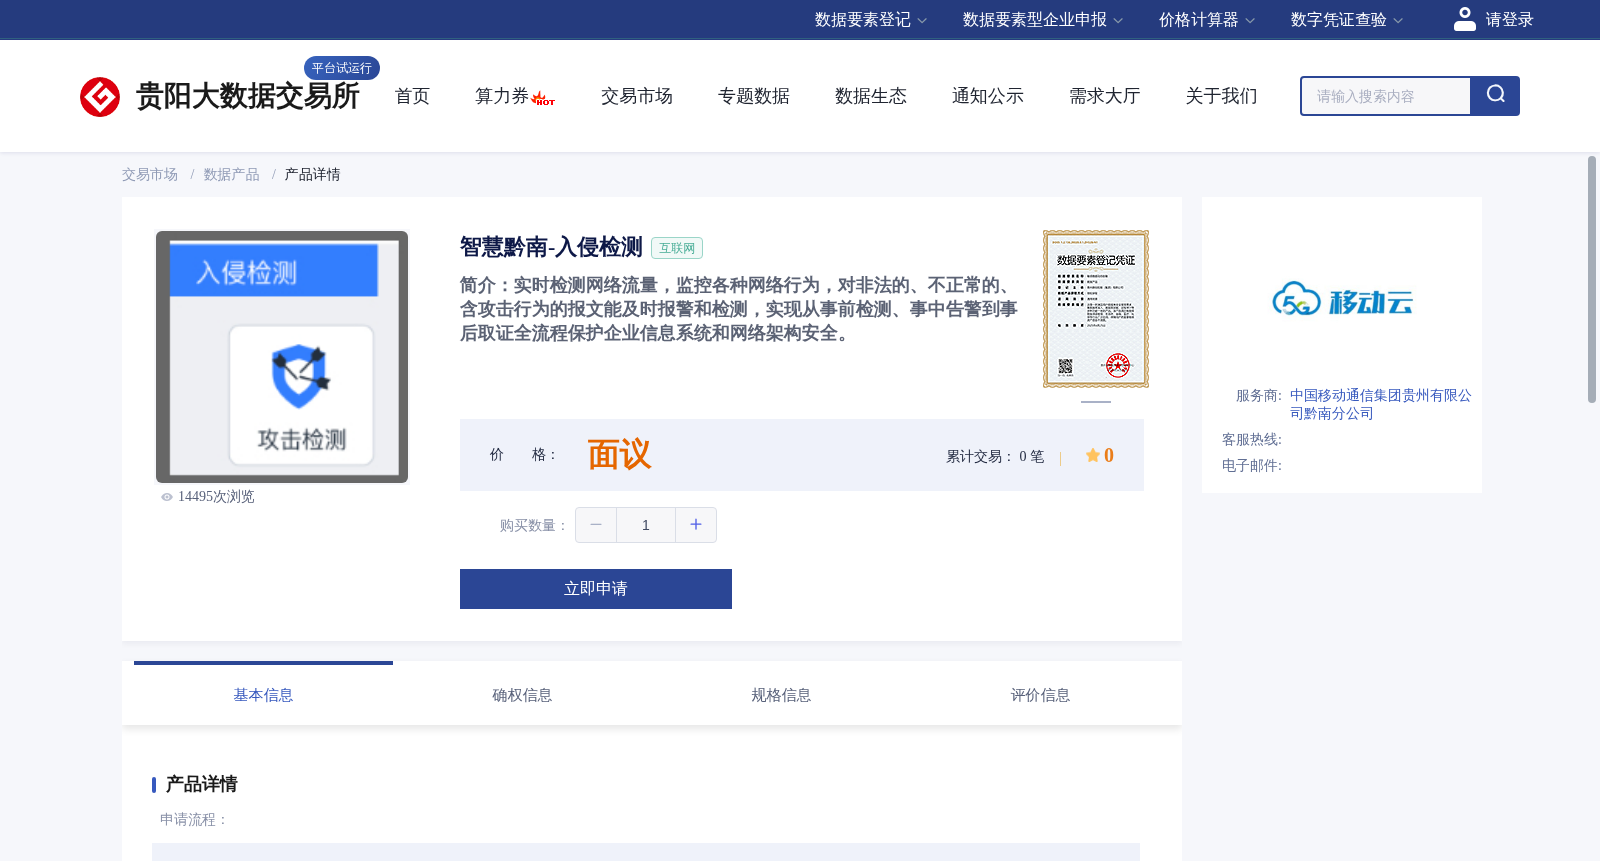Click the 面议 price text

(x=619, y=455)
